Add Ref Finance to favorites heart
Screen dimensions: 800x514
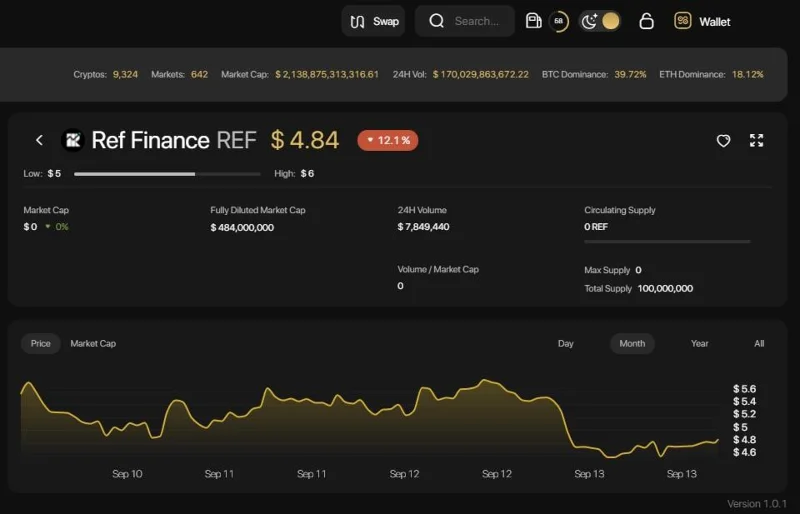click(x=723, y=140)
